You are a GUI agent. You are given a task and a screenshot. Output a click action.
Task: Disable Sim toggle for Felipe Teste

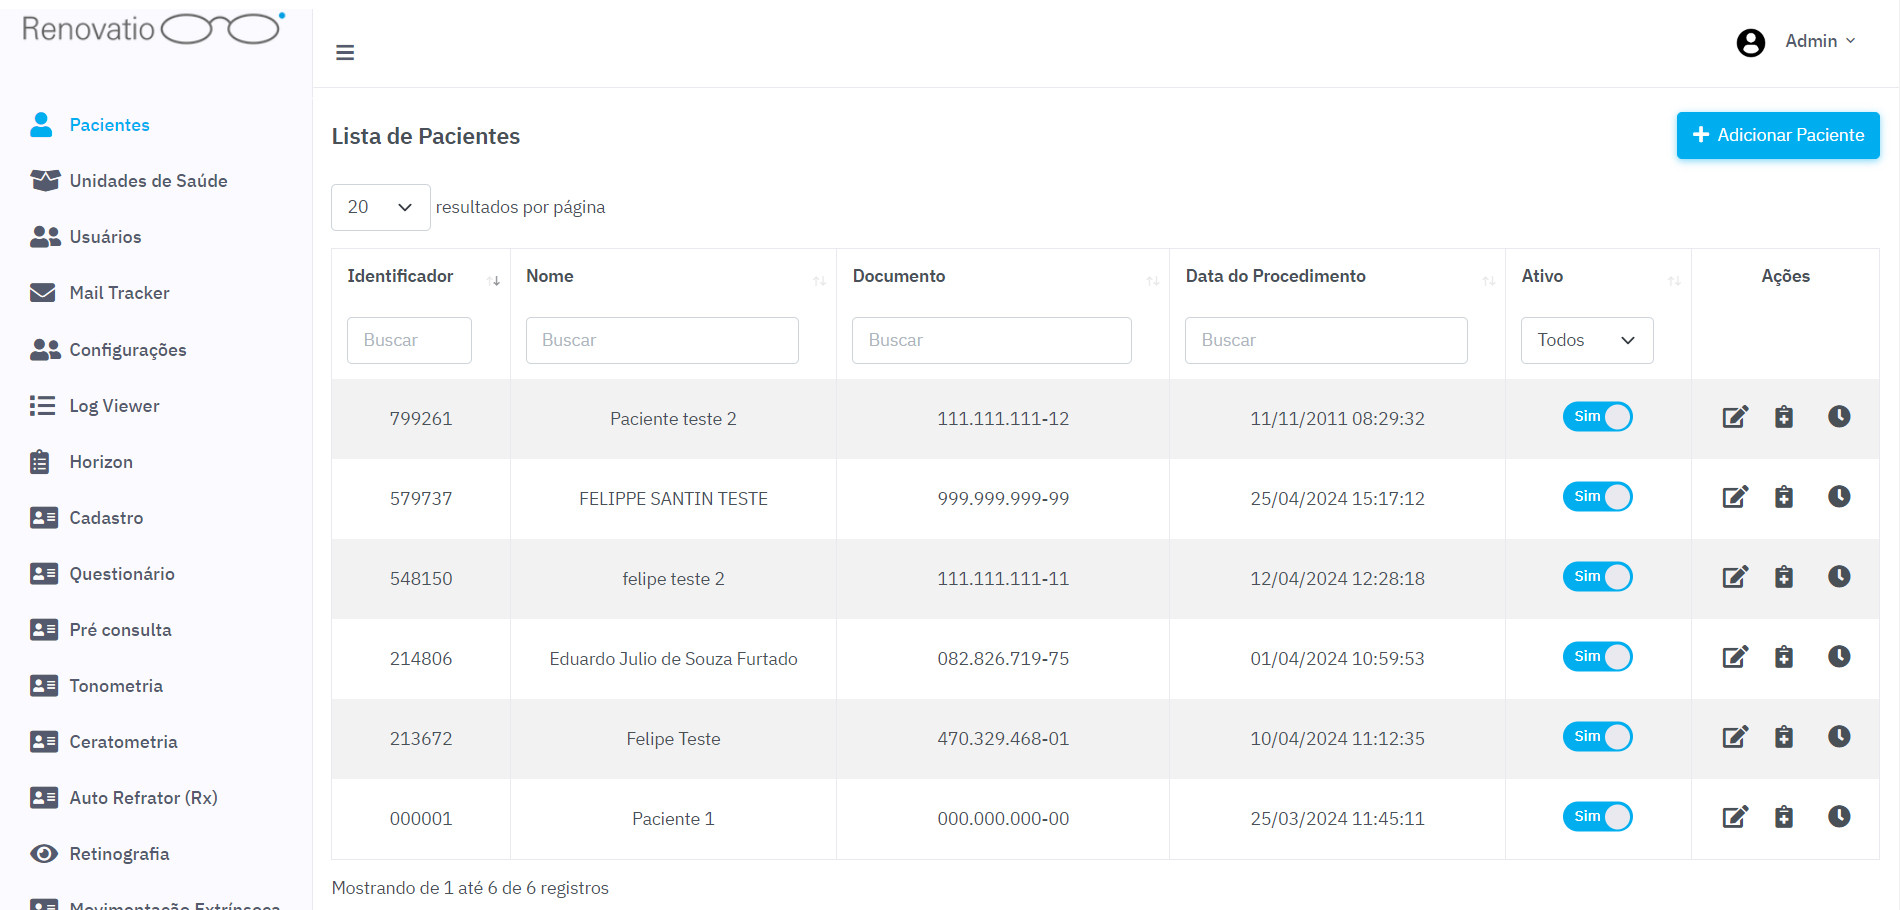point(1597,737)
